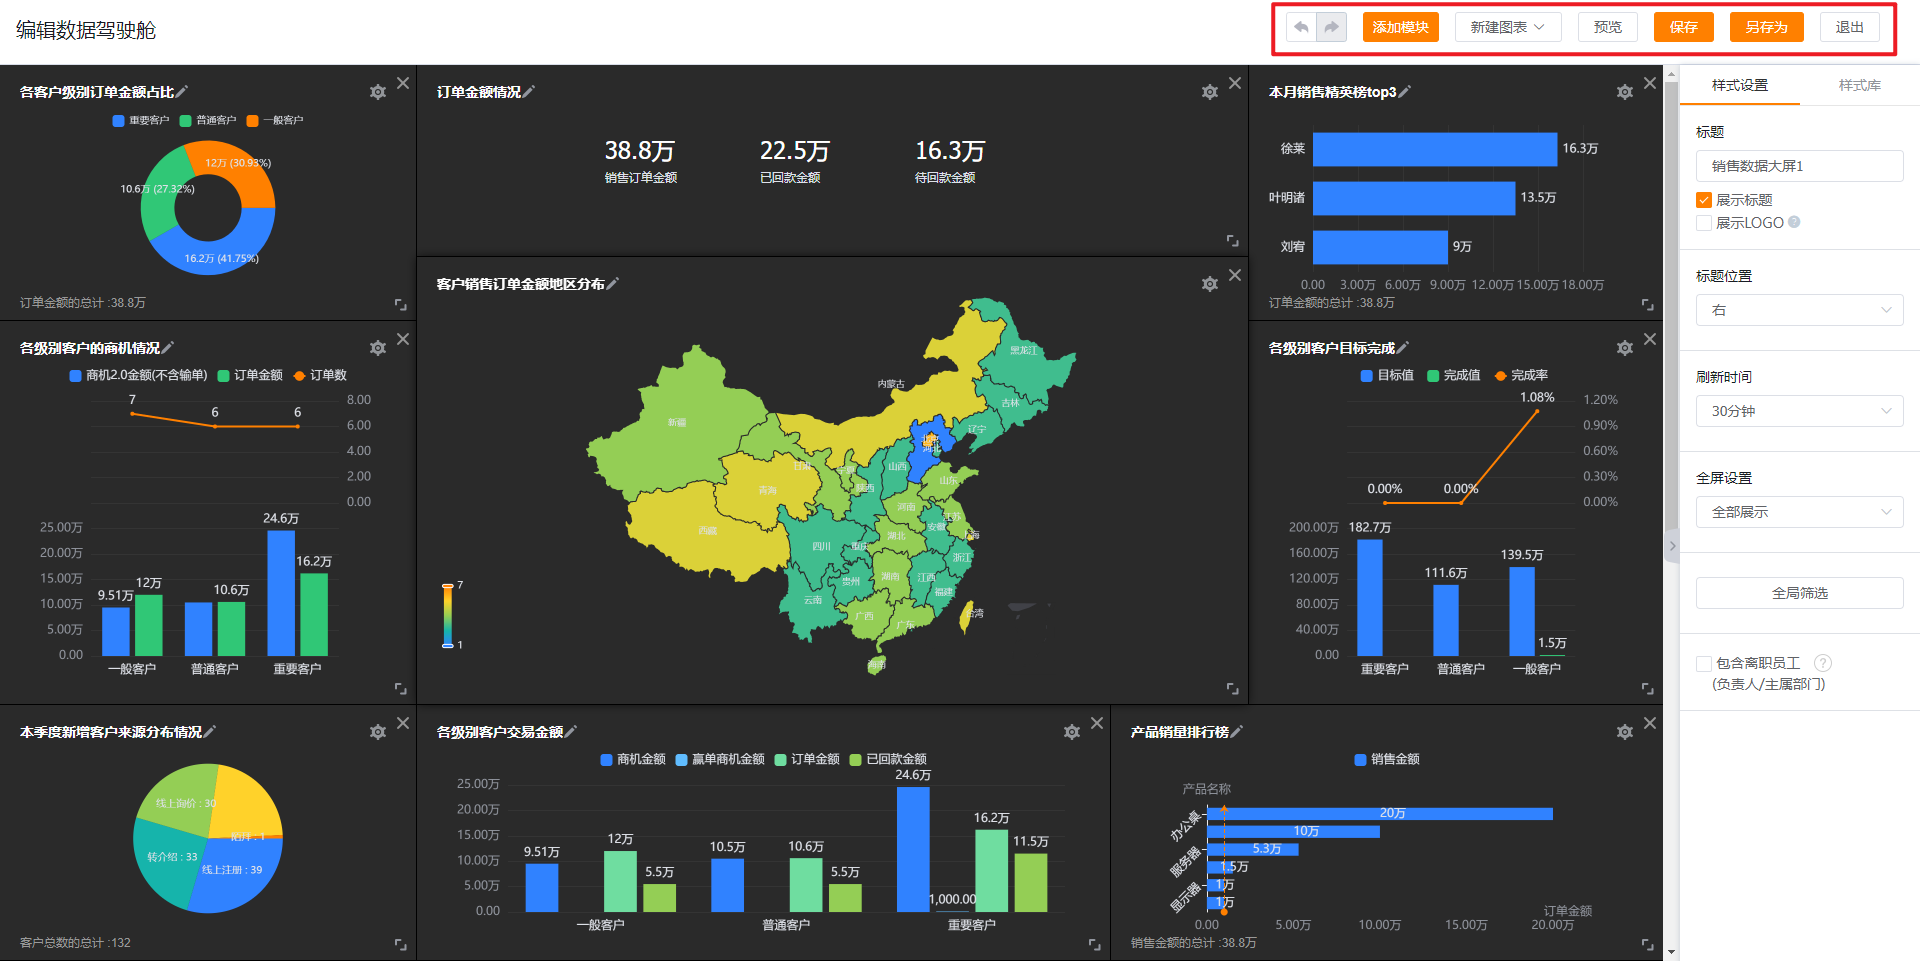The image size is (1920, 961).
Task: Open settings gear for 各级别客户目标完成
Action: point(1624,348)
